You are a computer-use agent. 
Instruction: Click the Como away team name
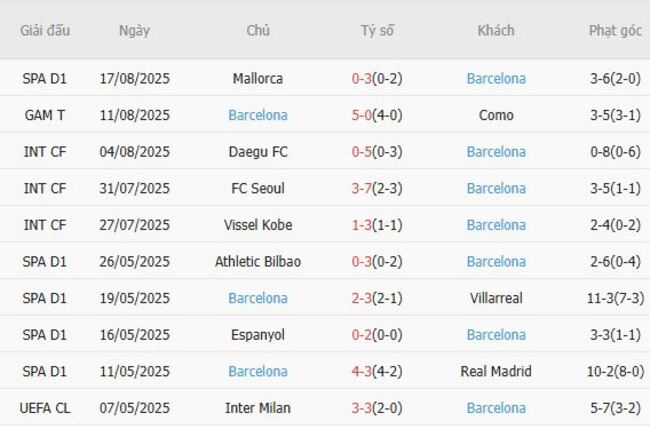tap(496, 115)
